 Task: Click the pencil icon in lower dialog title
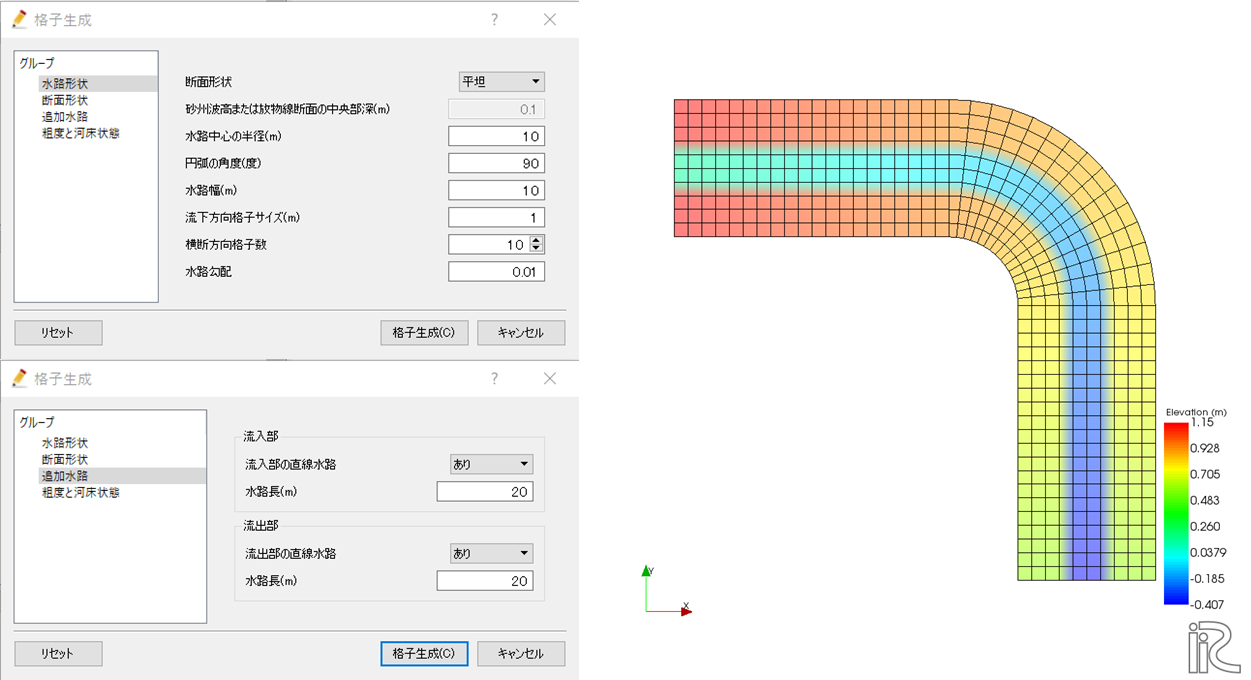tap(20, 379)
